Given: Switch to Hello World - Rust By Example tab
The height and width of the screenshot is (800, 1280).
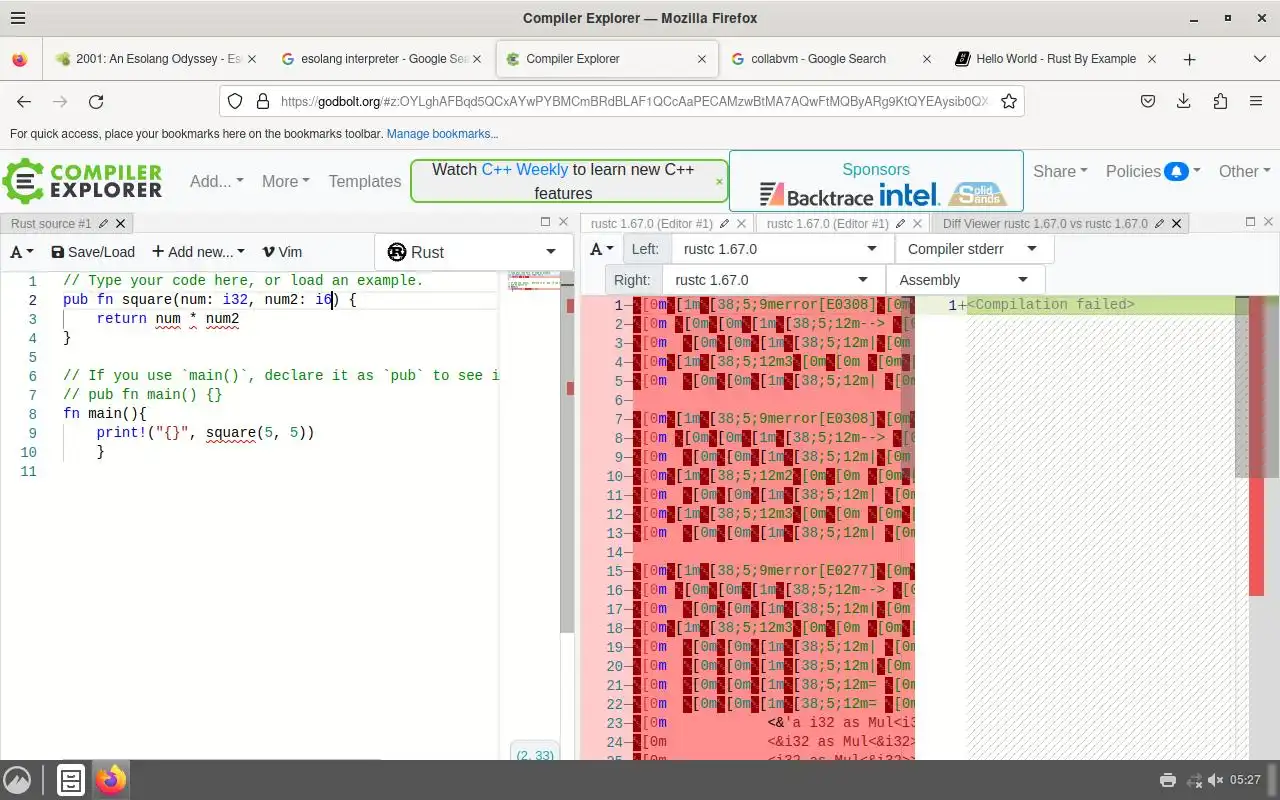Looking at the screenshot, I should click(x=1056, y=59).
